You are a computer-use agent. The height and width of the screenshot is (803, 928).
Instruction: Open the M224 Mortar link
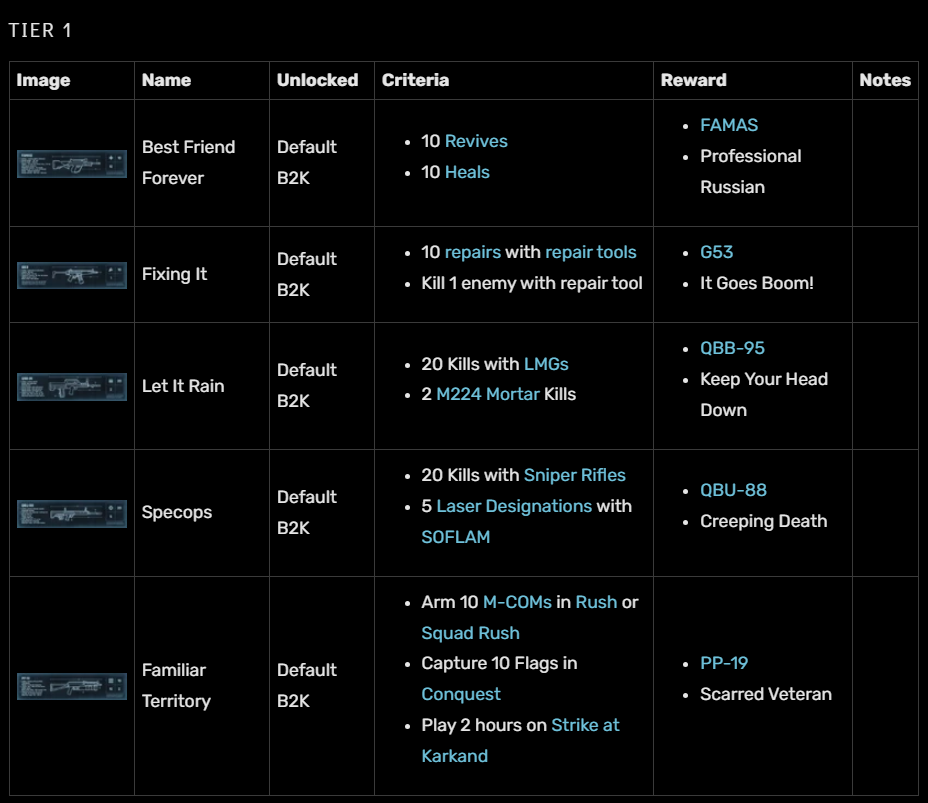coord(488,394)
